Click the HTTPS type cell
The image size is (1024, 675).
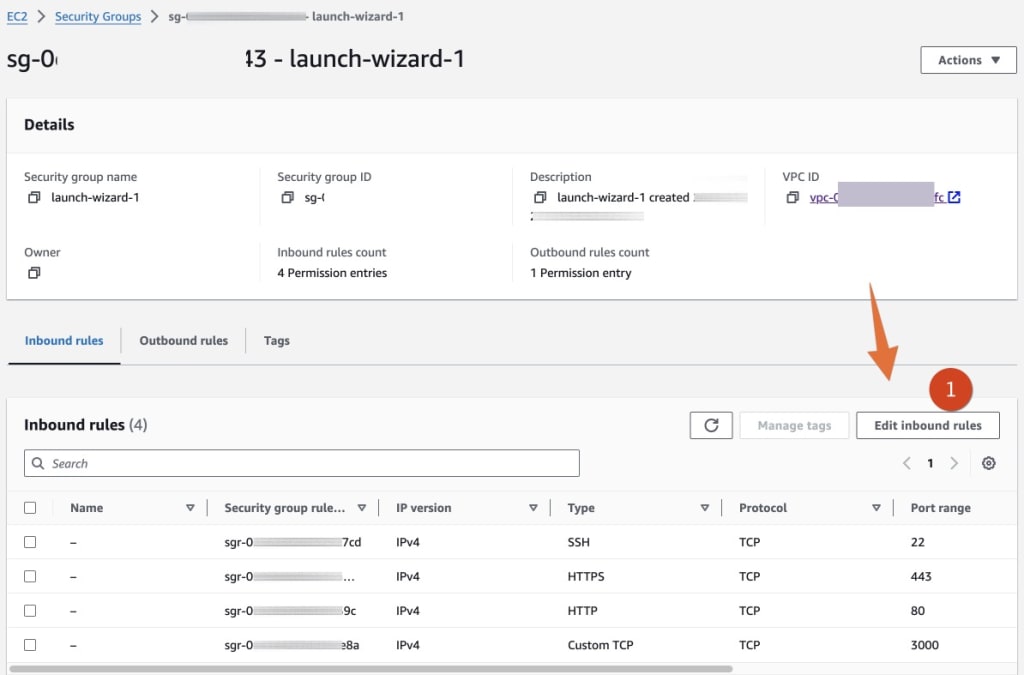[x=586, y=576]
